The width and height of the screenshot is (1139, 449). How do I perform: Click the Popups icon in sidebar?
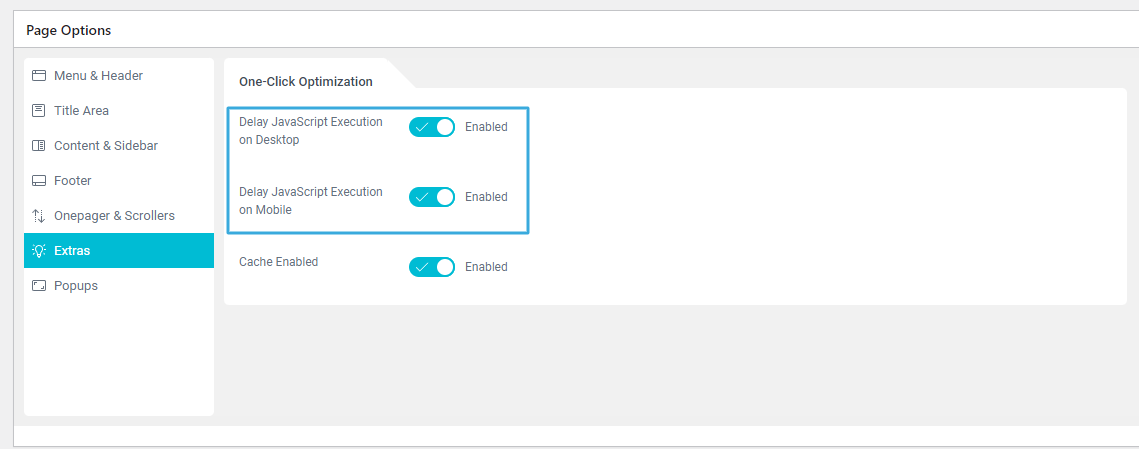tap(39, 286)
